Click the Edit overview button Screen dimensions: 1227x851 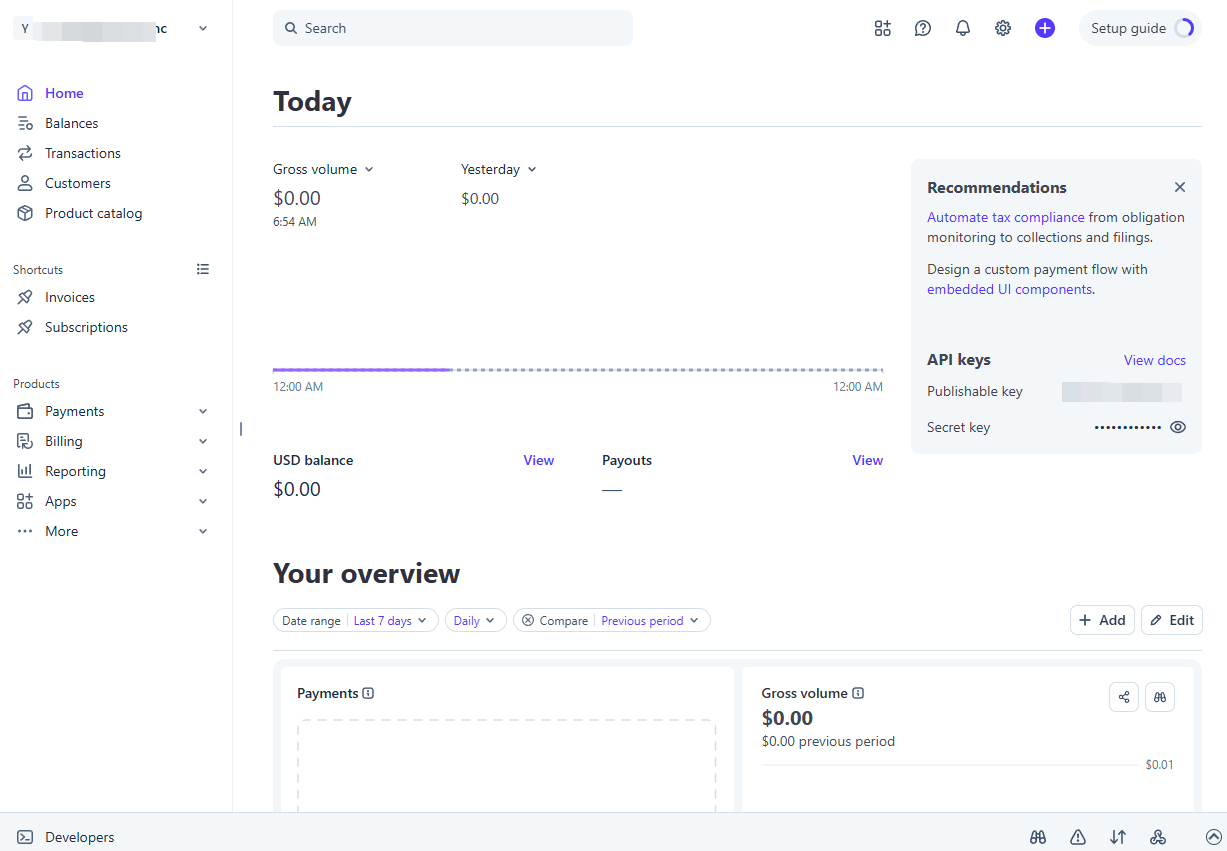tap(1172, 620)
